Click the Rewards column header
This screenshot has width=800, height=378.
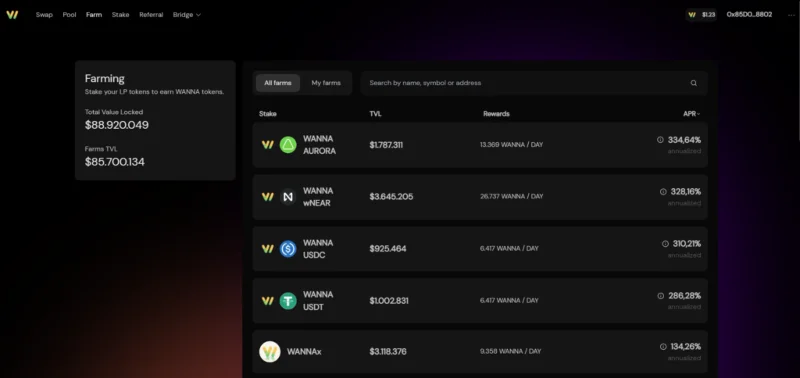tap(496, 114)
